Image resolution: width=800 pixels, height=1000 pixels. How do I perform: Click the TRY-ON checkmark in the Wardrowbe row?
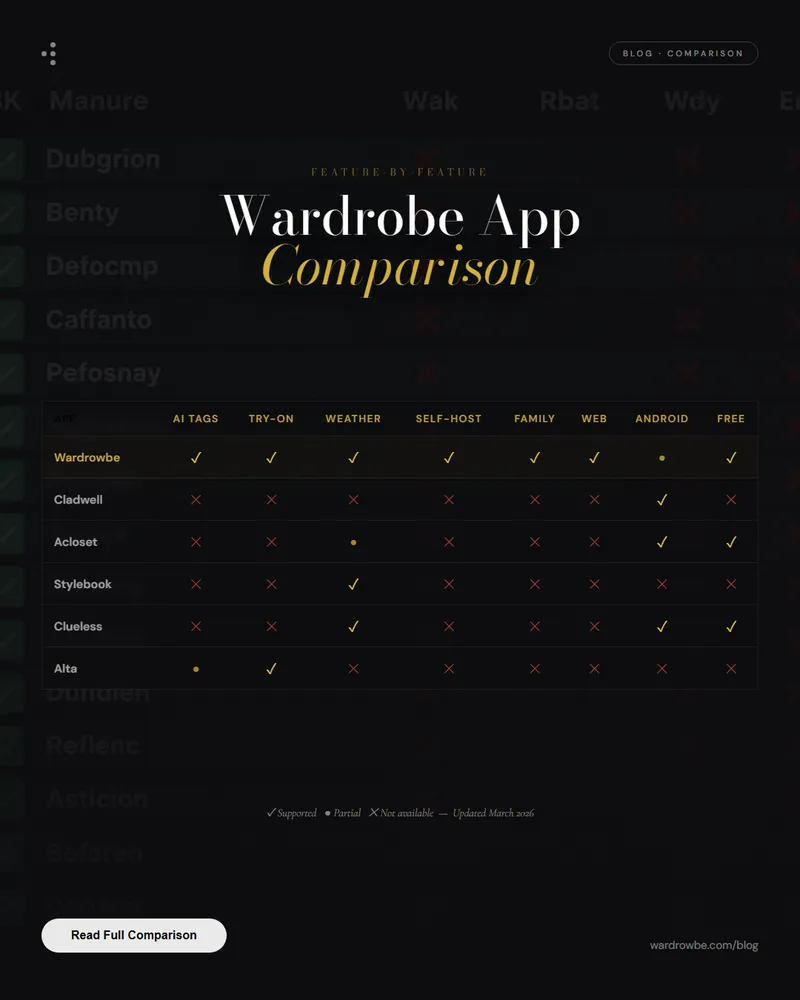[x=271, y=457]
